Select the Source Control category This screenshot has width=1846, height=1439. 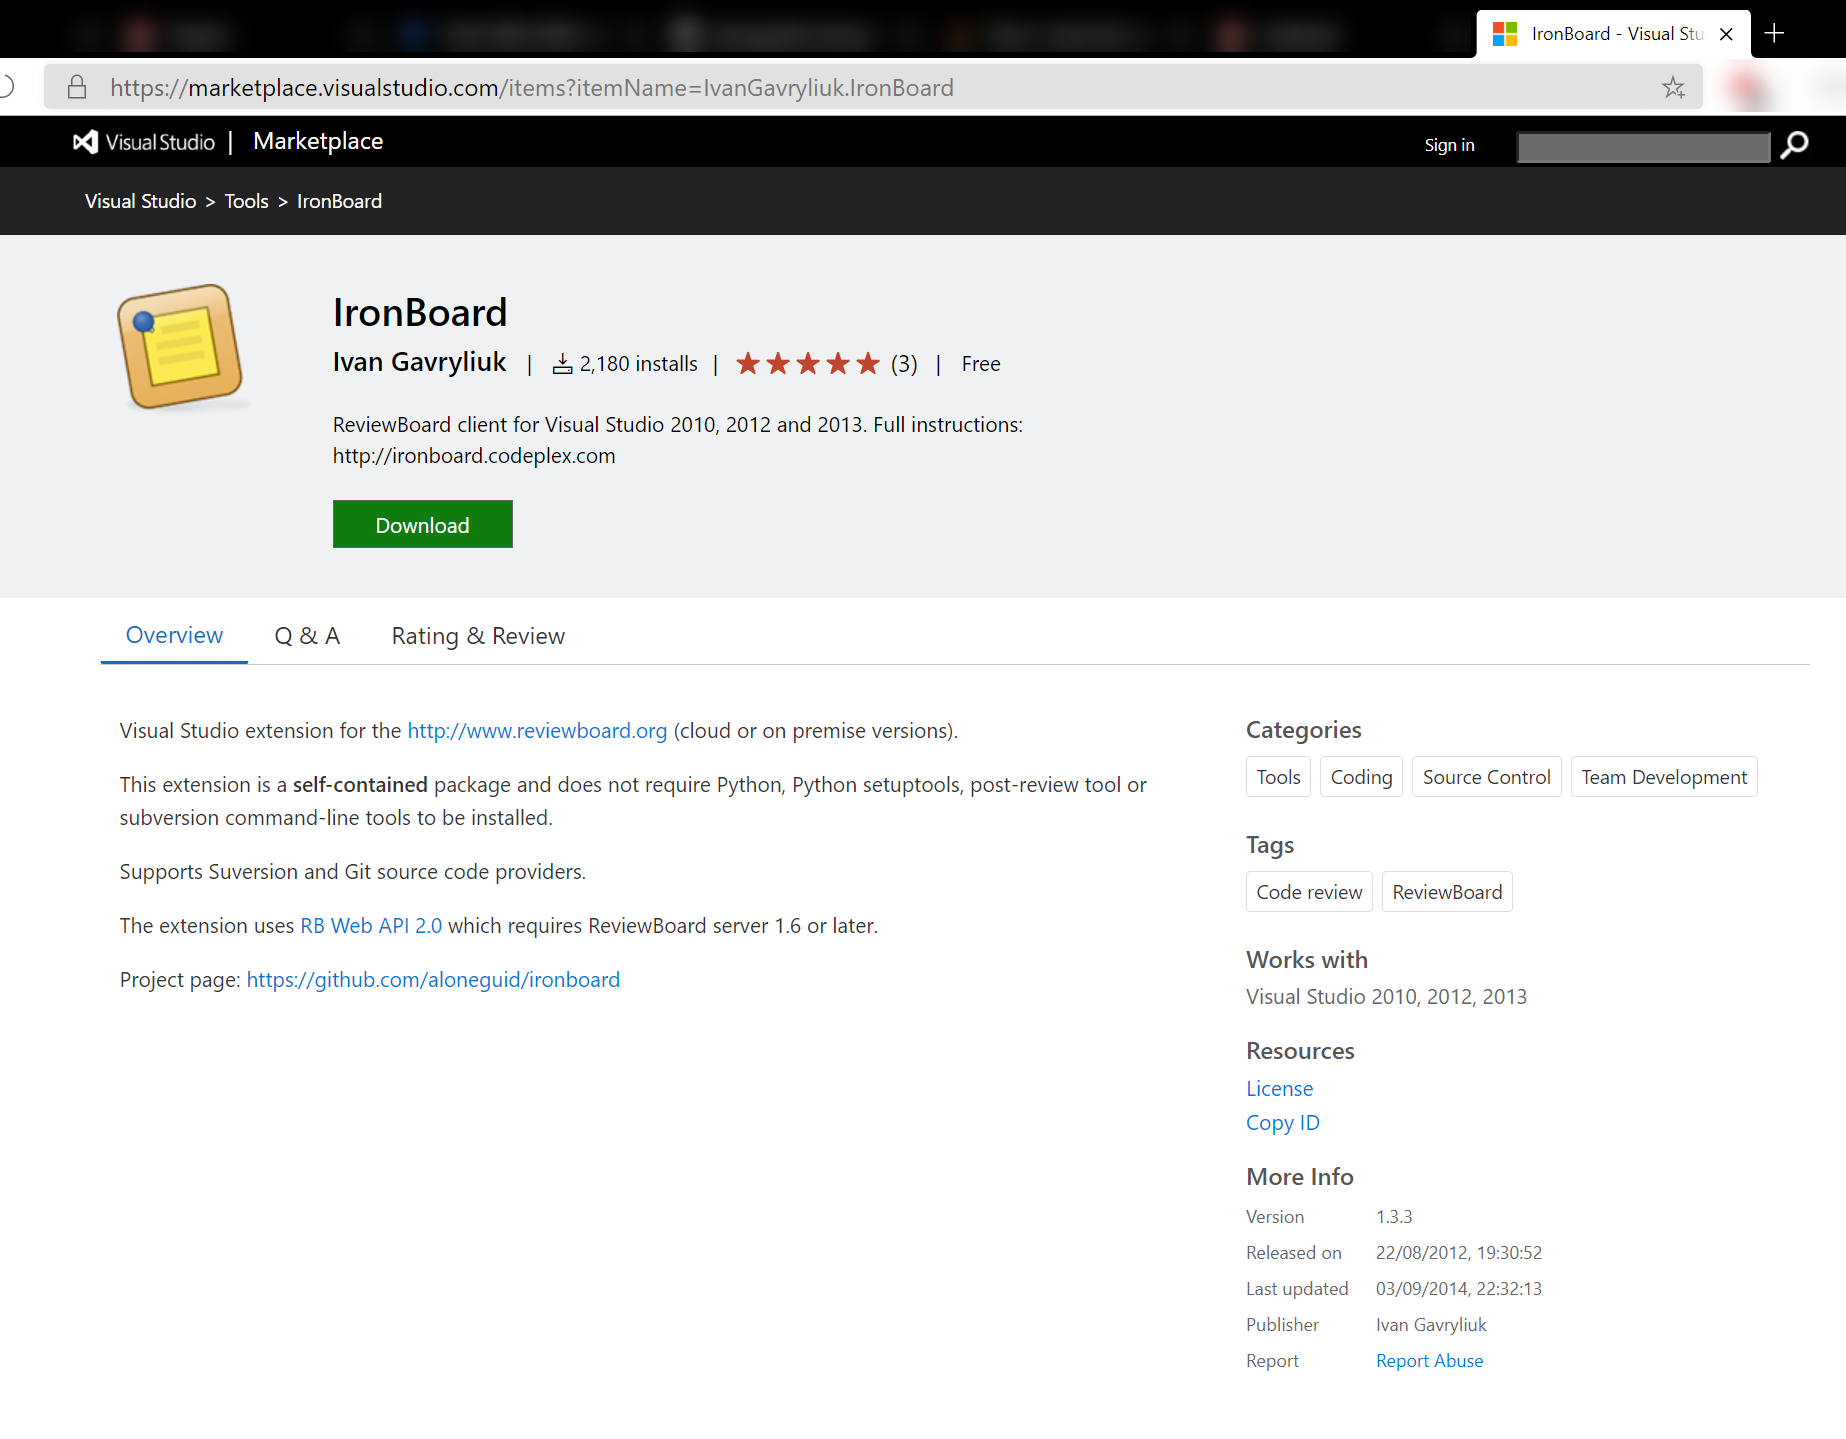coord(1486,777)
